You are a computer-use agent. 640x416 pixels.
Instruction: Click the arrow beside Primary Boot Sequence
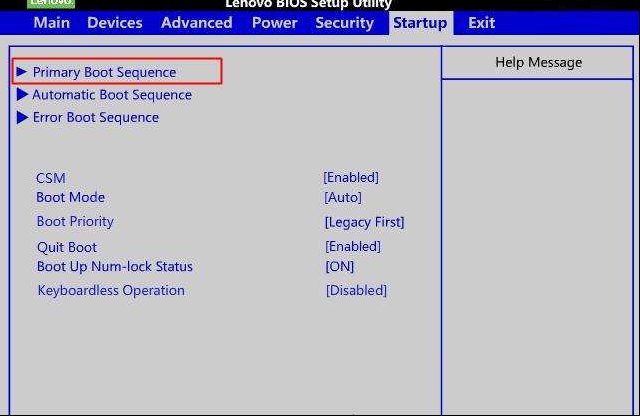click(22, 72)
